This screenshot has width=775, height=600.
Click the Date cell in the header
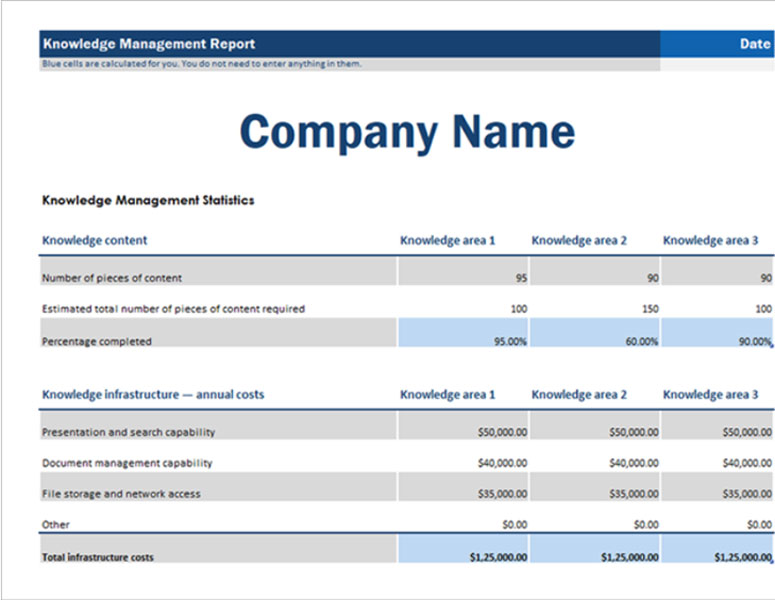(754, 44)
